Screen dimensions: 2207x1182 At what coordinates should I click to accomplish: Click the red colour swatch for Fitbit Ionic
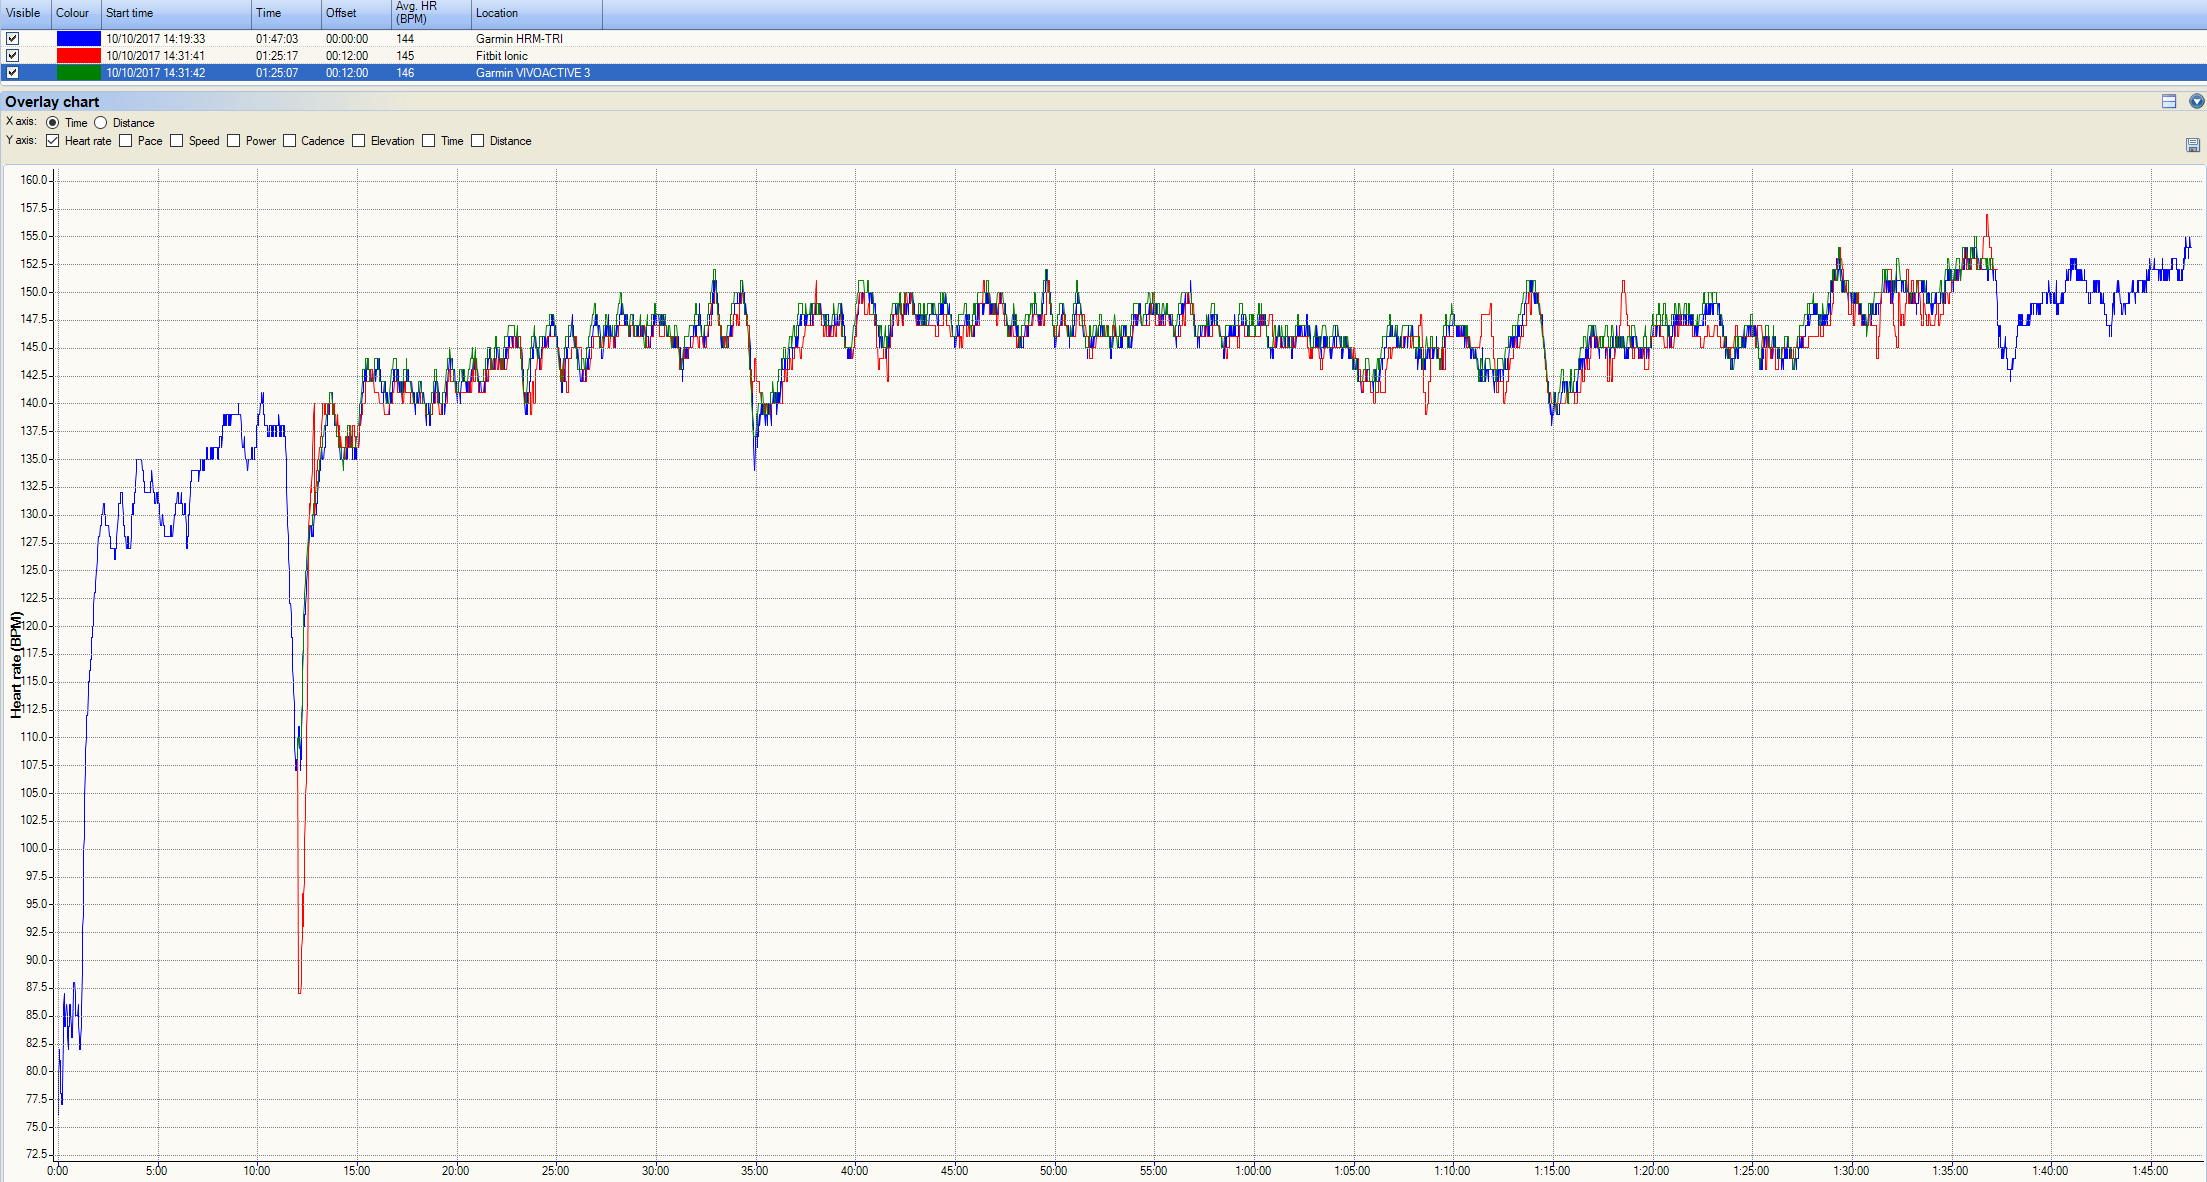point(78,56)
